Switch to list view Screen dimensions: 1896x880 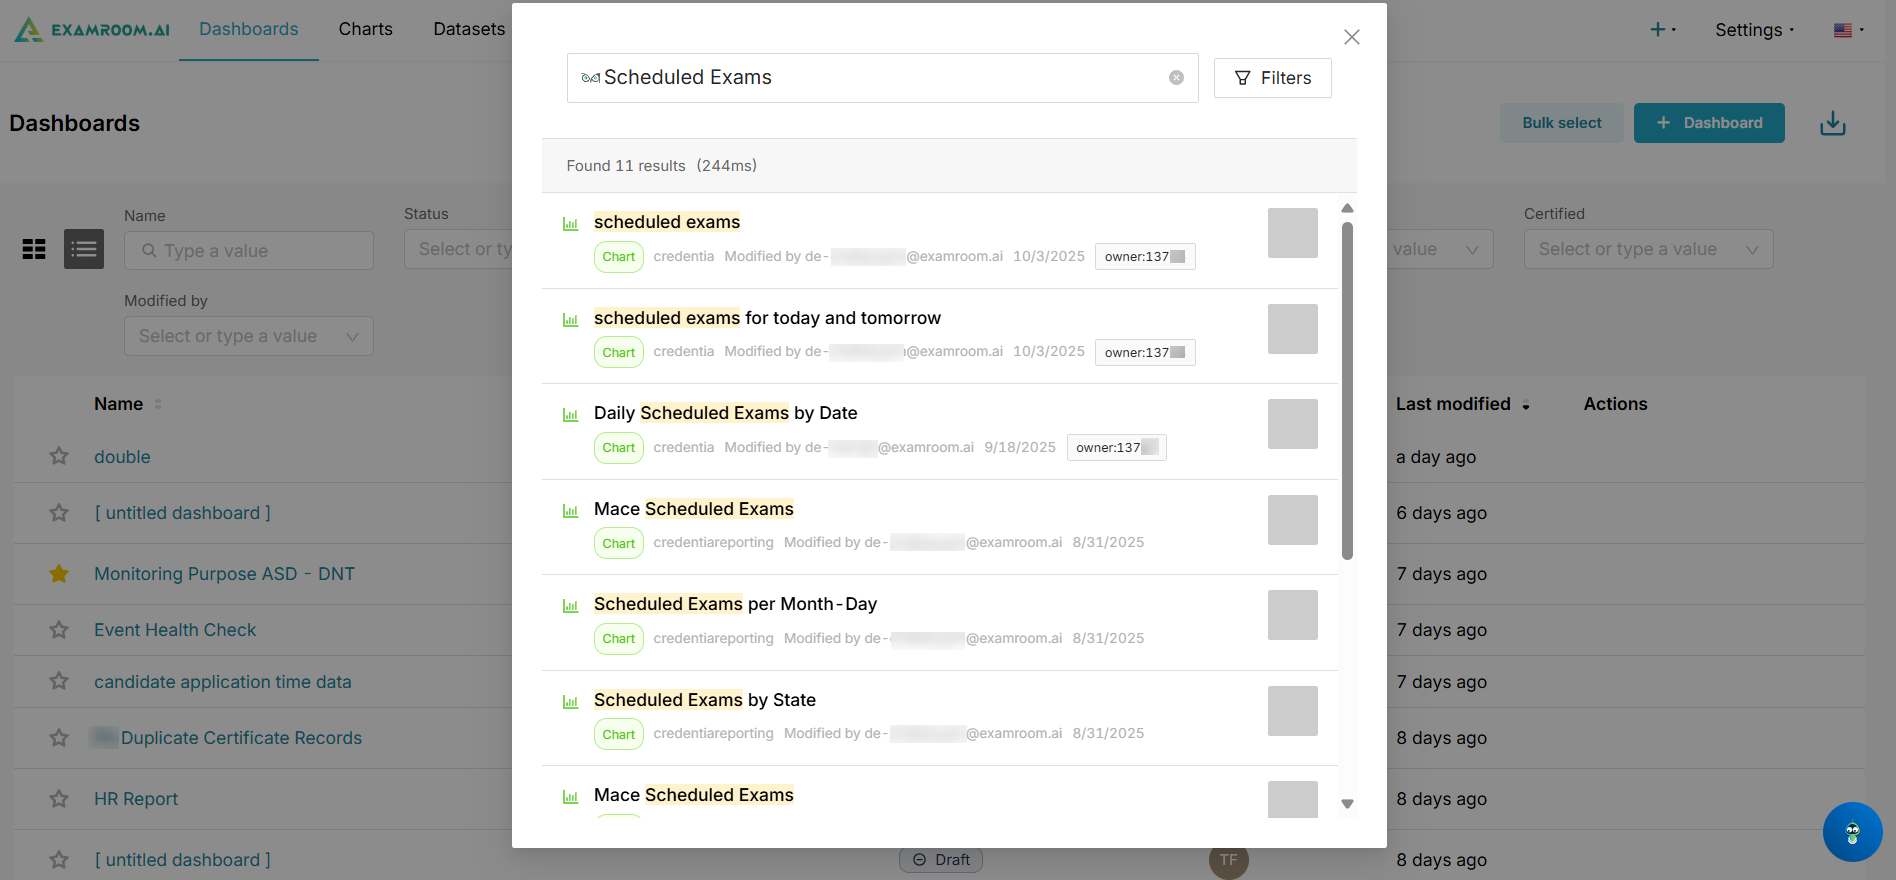coord(84,249)
